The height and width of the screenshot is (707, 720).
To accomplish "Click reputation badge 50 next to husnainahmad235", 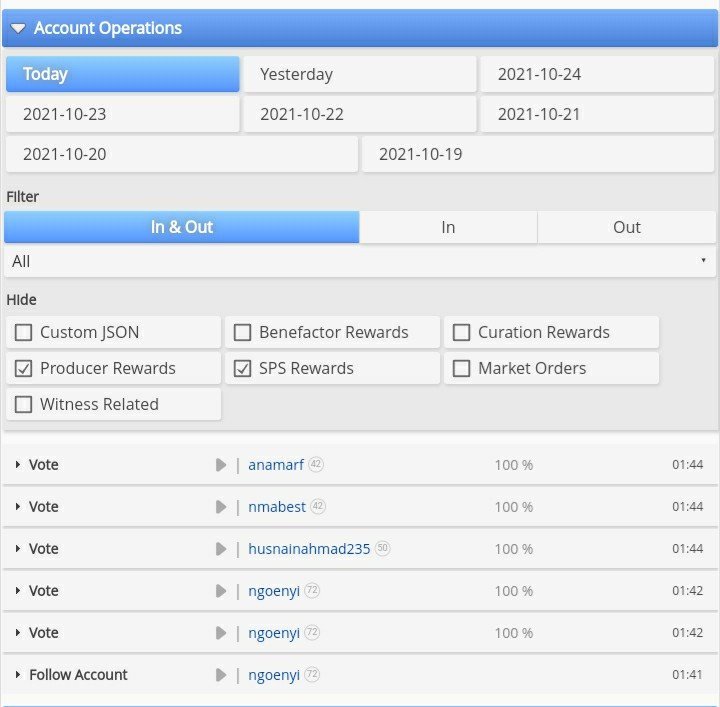I will tap(382, 548).
